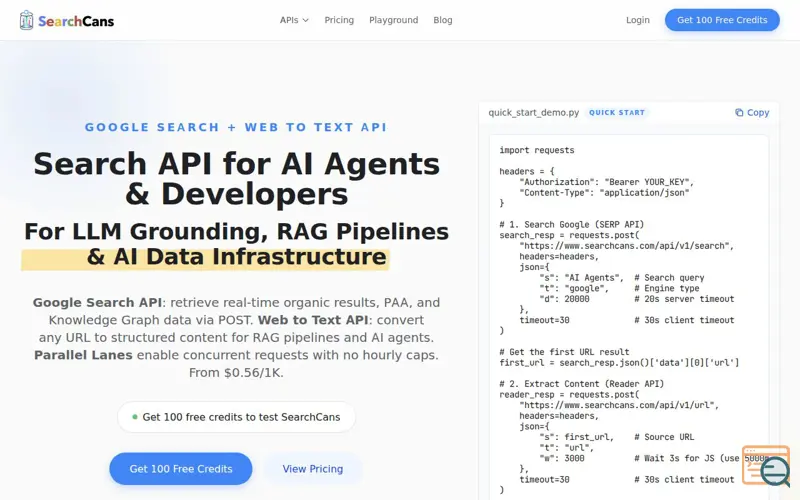This screenshot has width=800, height=500.
Task: Click the 'From $0.56/1K.' text
Action: pyautogui.click(x=236, y=372)
